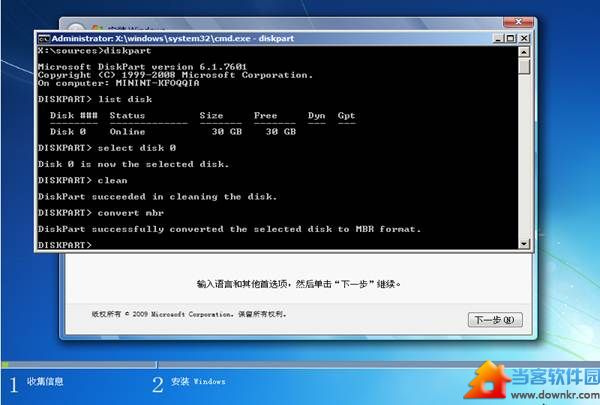This screenshot has width=600, height=405.
Task: Click the 2009 Microsoft Corporation copyright text
Action: 189,314
